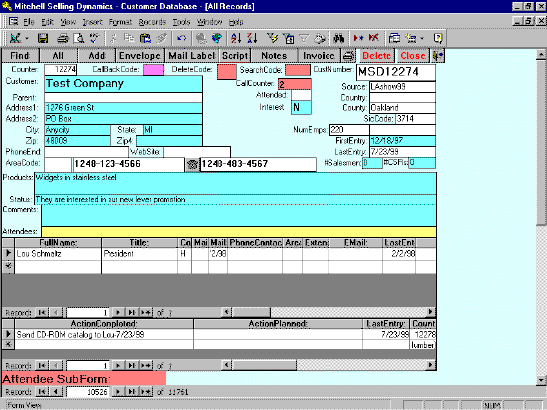Open the Tools menu
This screenshot has width=547, height=410.
coord(181,22)
